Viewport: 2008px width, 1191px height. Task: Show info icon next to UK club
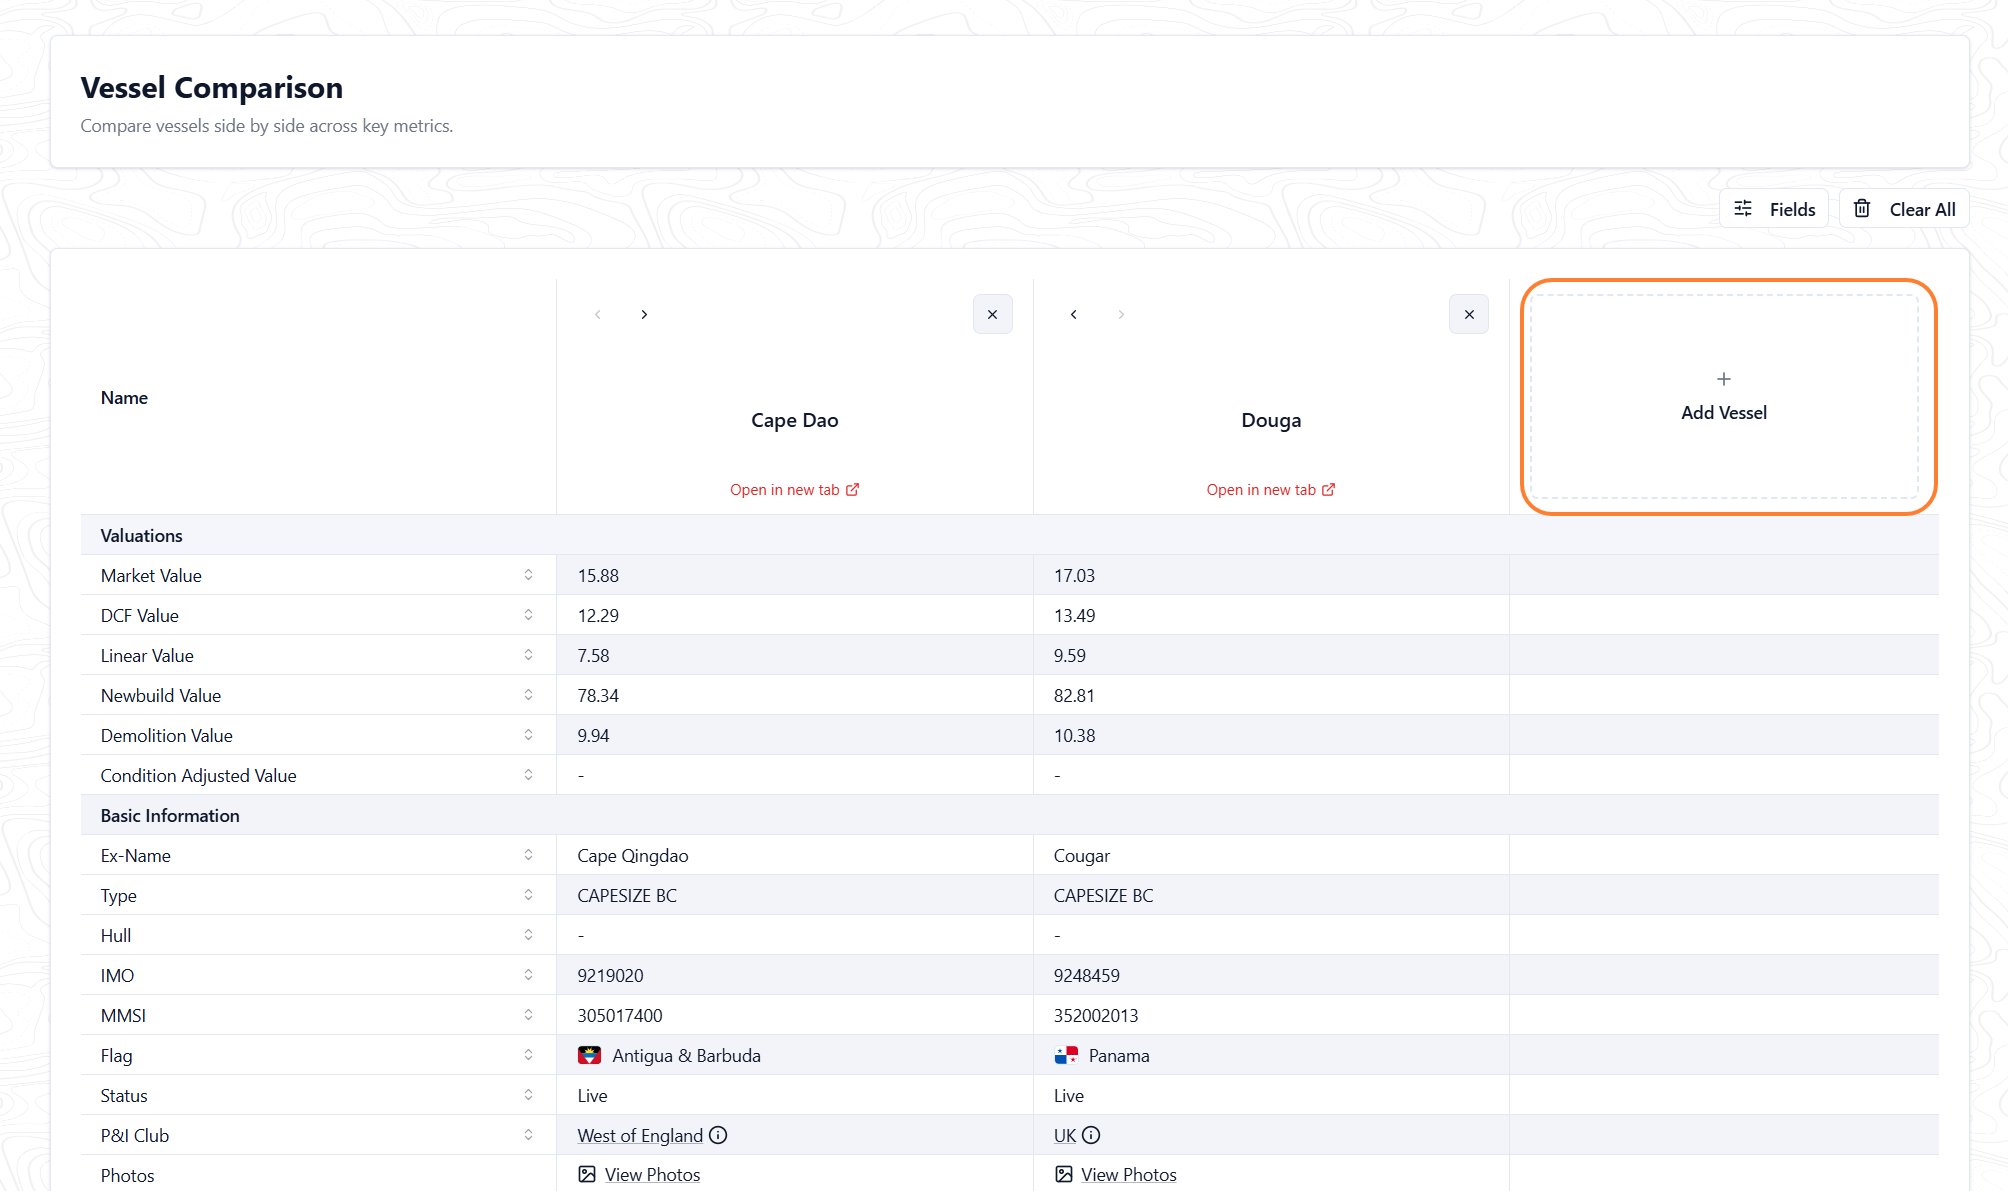tap(1091, 1135)
